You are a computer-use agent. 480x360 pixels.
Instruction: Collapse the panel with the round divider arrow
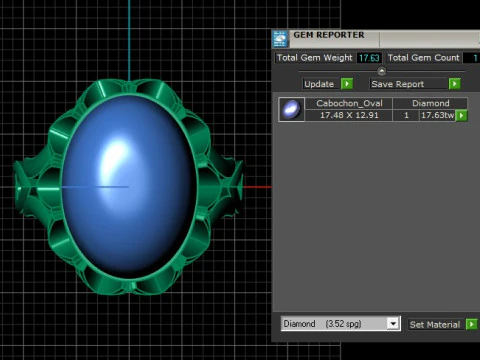click(x=382, y=71)
